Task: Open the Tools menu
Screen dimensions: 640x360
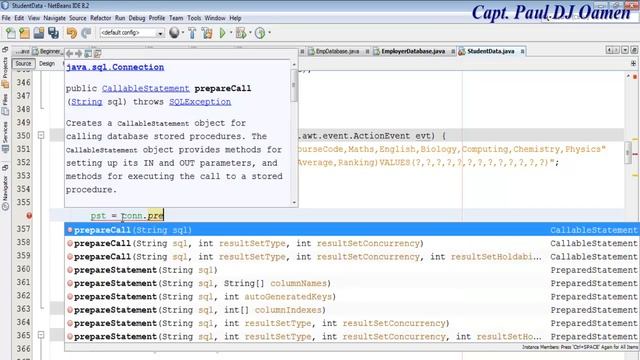Action: [x=194, y=18]
